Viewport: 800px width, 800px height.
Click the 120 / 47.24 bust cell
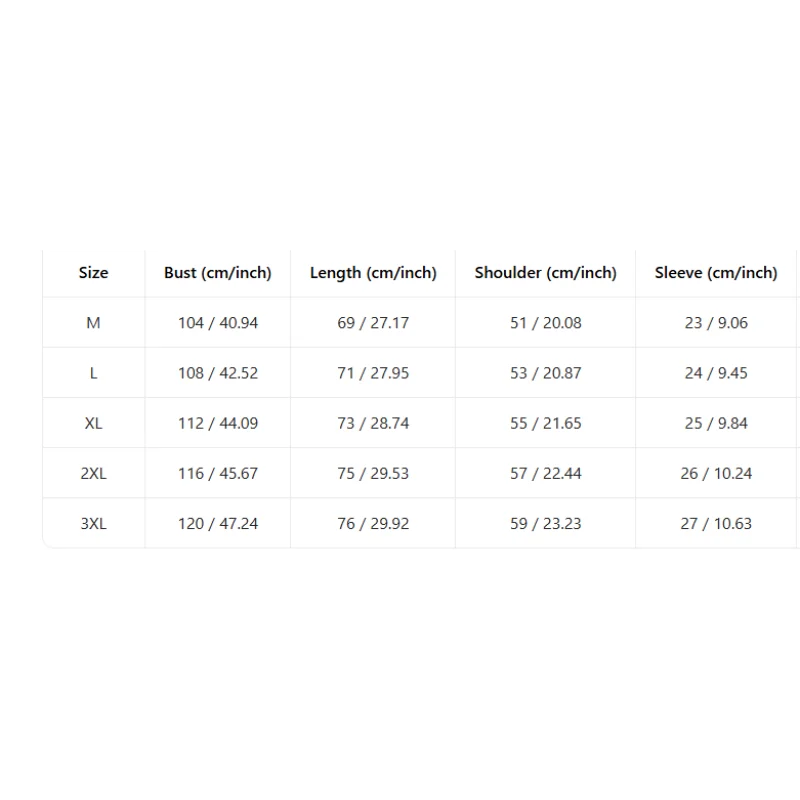(218, 524)
